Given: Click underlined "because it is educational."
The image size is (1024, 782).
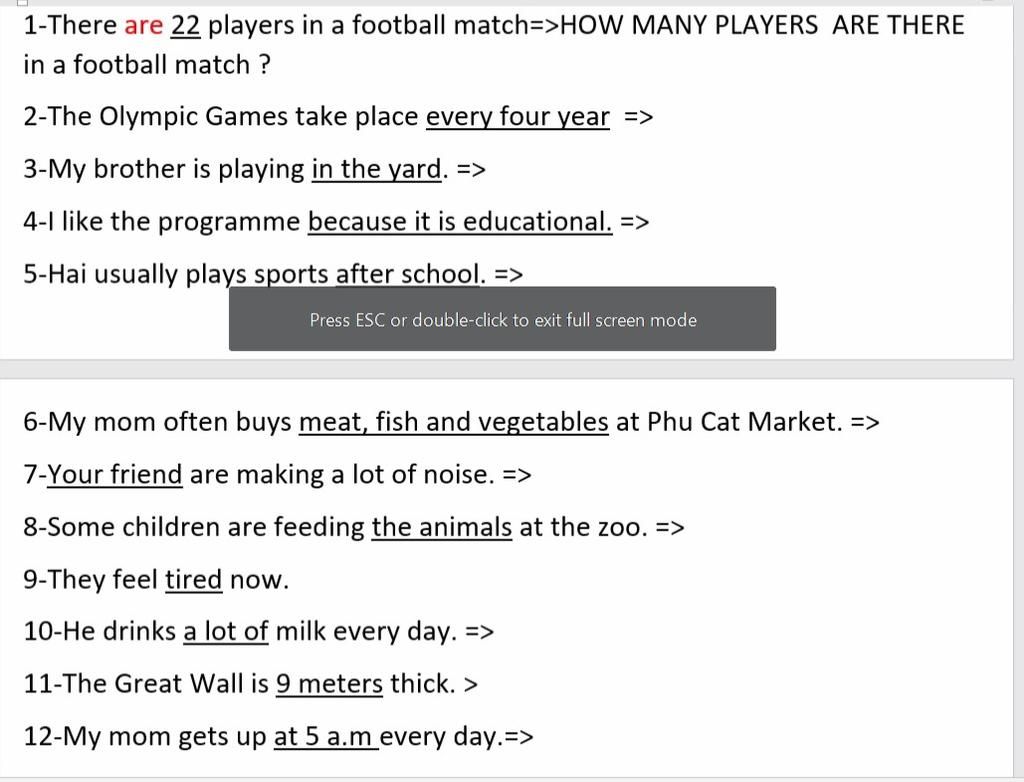Looking at the screenshot, I should pos(459,221).
